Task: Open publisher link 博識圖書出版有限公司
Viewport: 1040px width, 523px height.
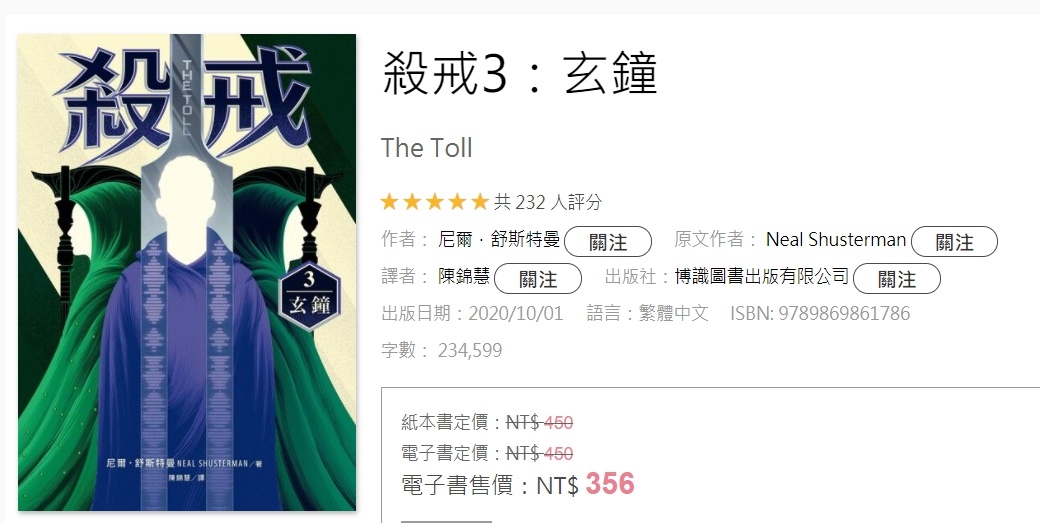Action: tap(762, 276)
